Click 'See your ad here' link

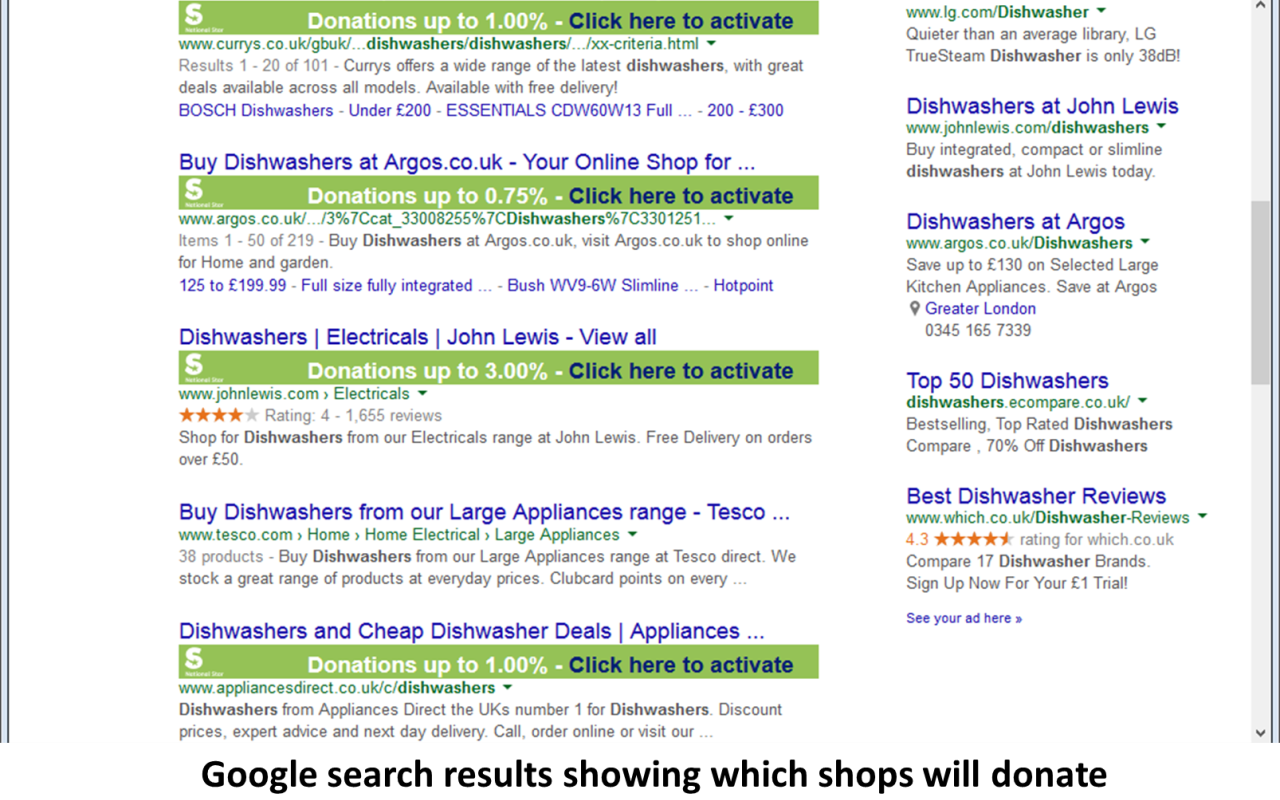tap(964, 618)
